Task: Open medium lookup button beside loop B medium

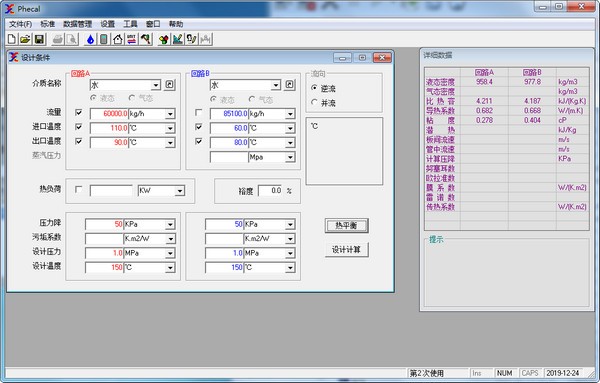Action: 290,85
